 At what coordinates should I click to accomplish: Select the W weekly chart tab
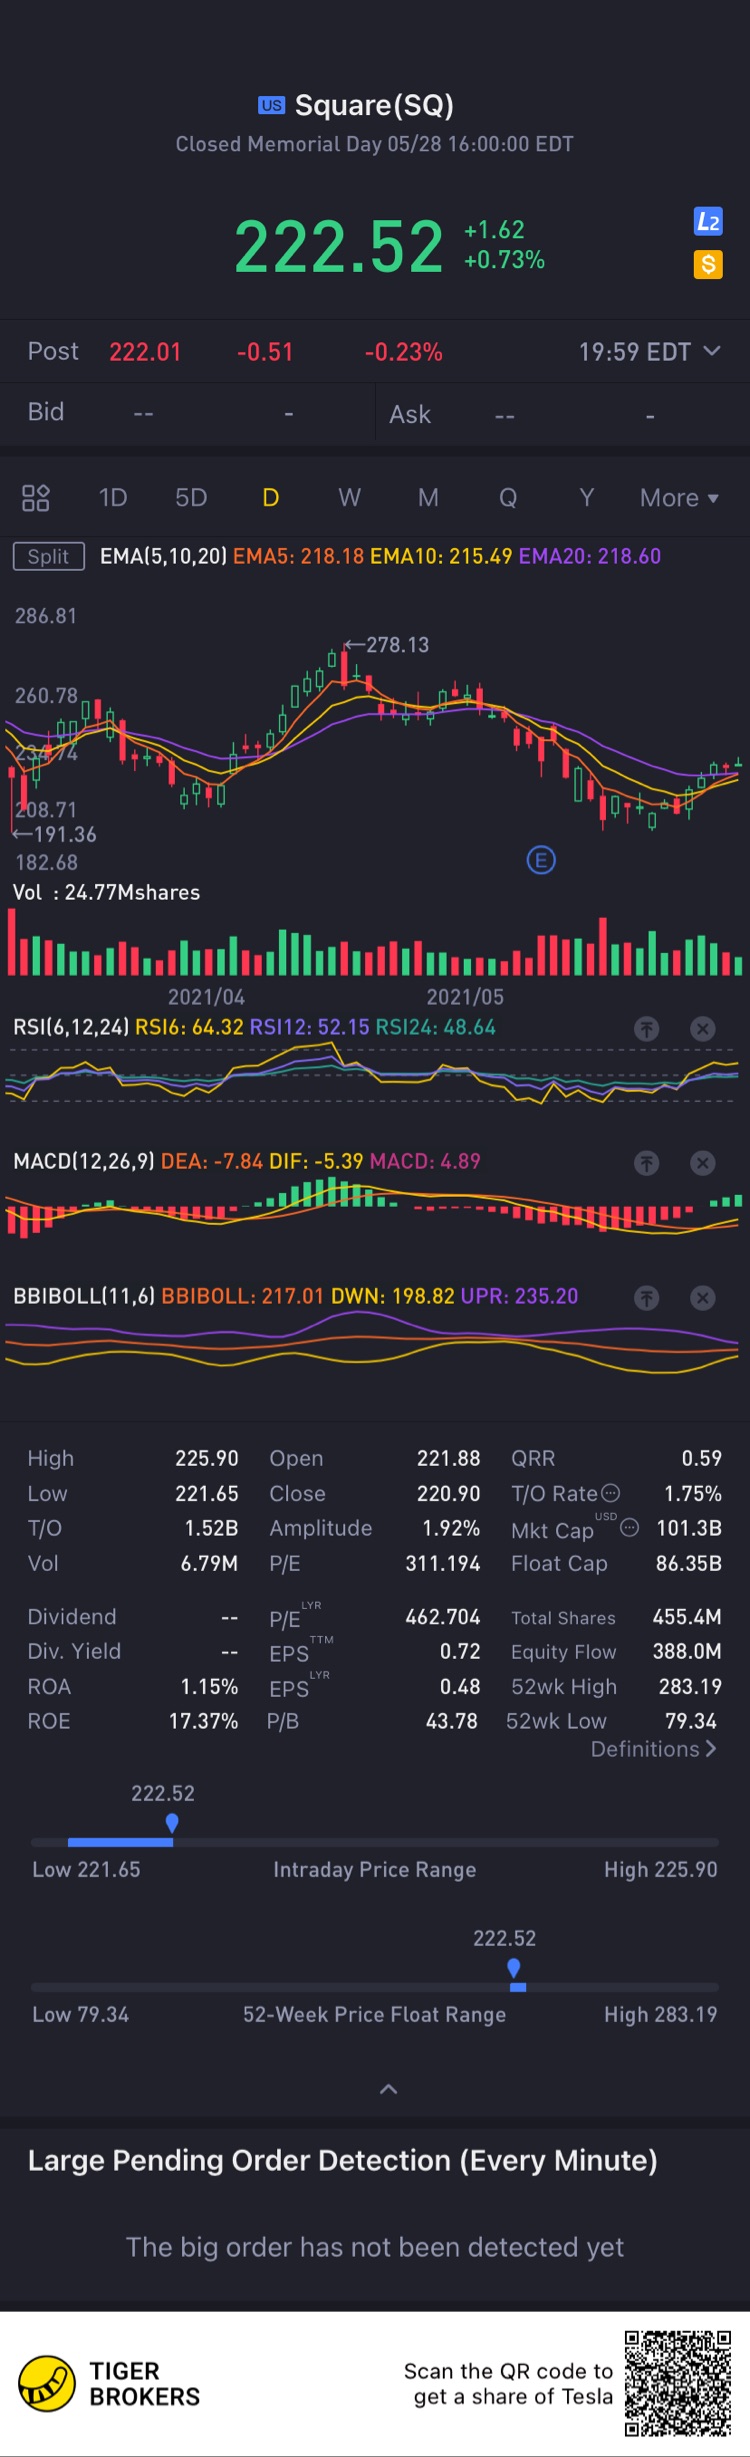click(349, 498)
